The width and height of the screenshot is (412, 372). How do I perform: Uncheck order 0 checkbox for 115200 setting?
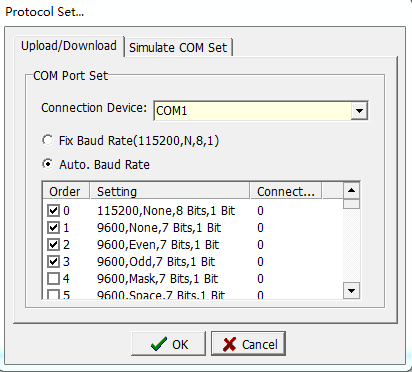click(x=53, y=211)
